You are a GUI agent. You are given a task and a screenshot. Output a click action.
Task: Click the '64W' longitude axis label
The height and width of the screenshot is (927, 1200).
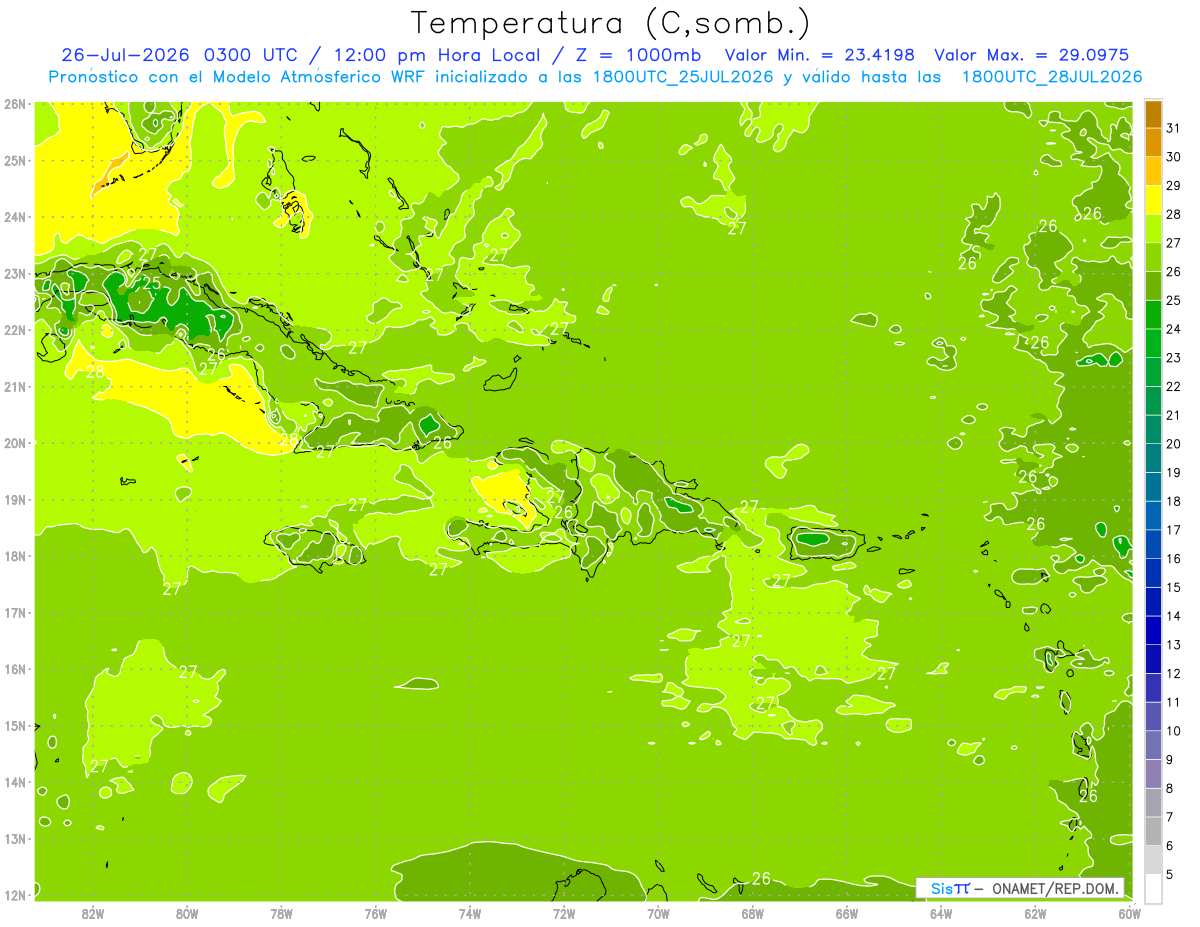click(x=941, y=913)
